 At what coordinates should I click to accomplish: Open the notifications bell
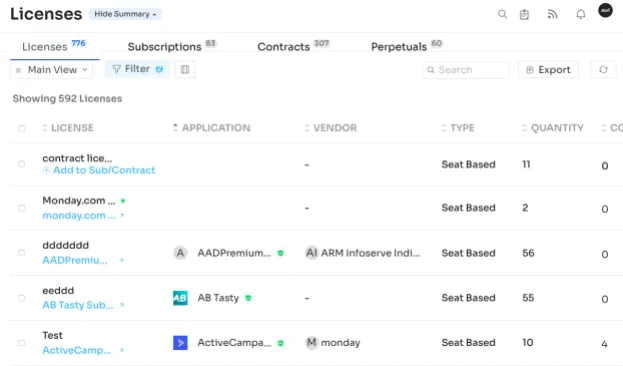(x=580, y=14)
